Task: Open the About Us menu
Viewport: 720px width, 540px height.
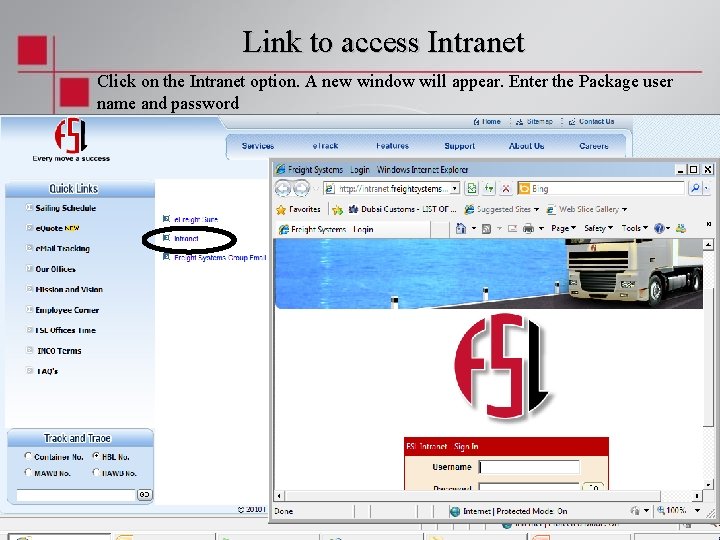Action: tap(526, 146)
